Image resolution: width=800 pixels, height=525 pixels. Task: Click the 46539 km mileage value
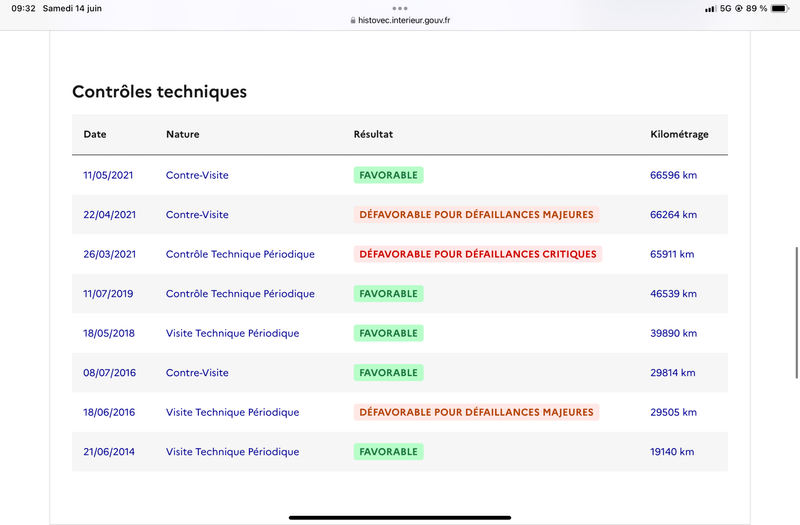[x=673, y=294]
